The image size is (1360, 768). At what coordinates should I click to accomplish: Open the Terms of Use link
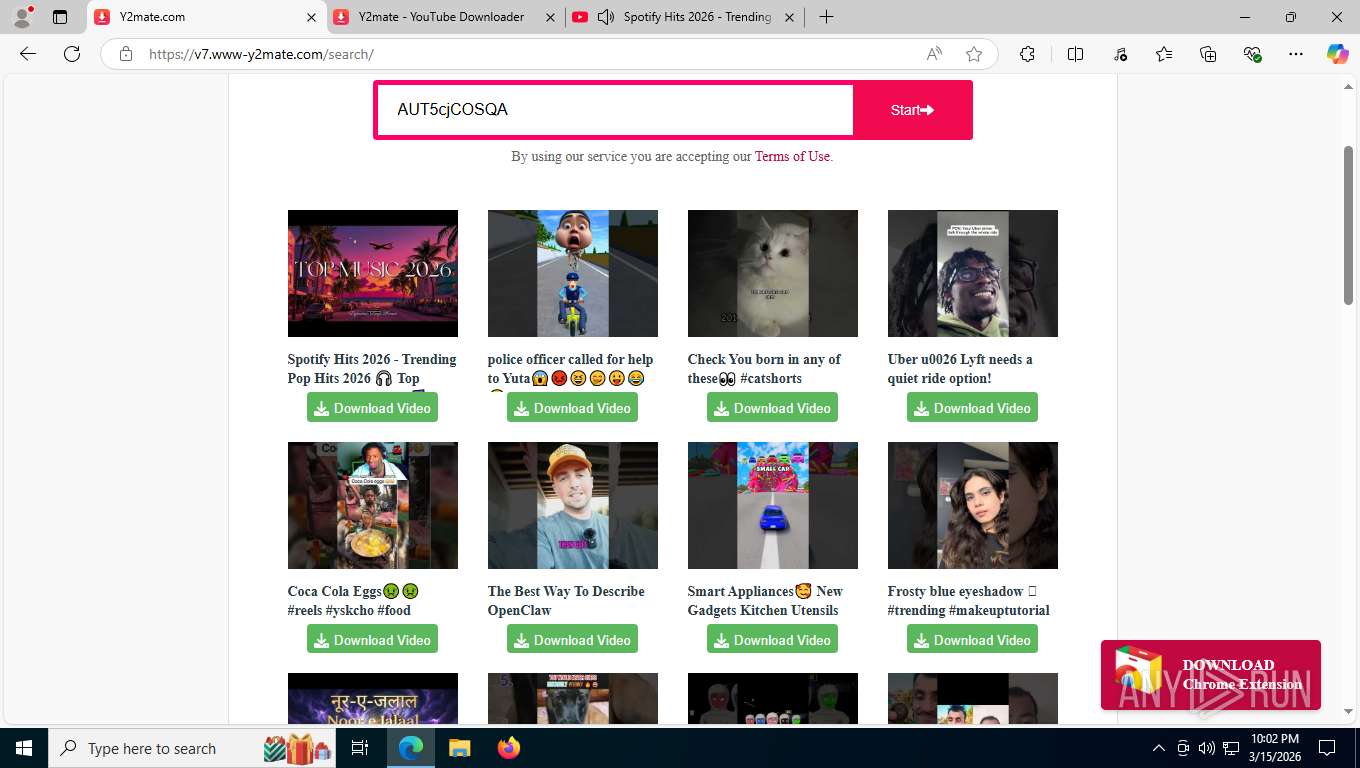(792, 156)
